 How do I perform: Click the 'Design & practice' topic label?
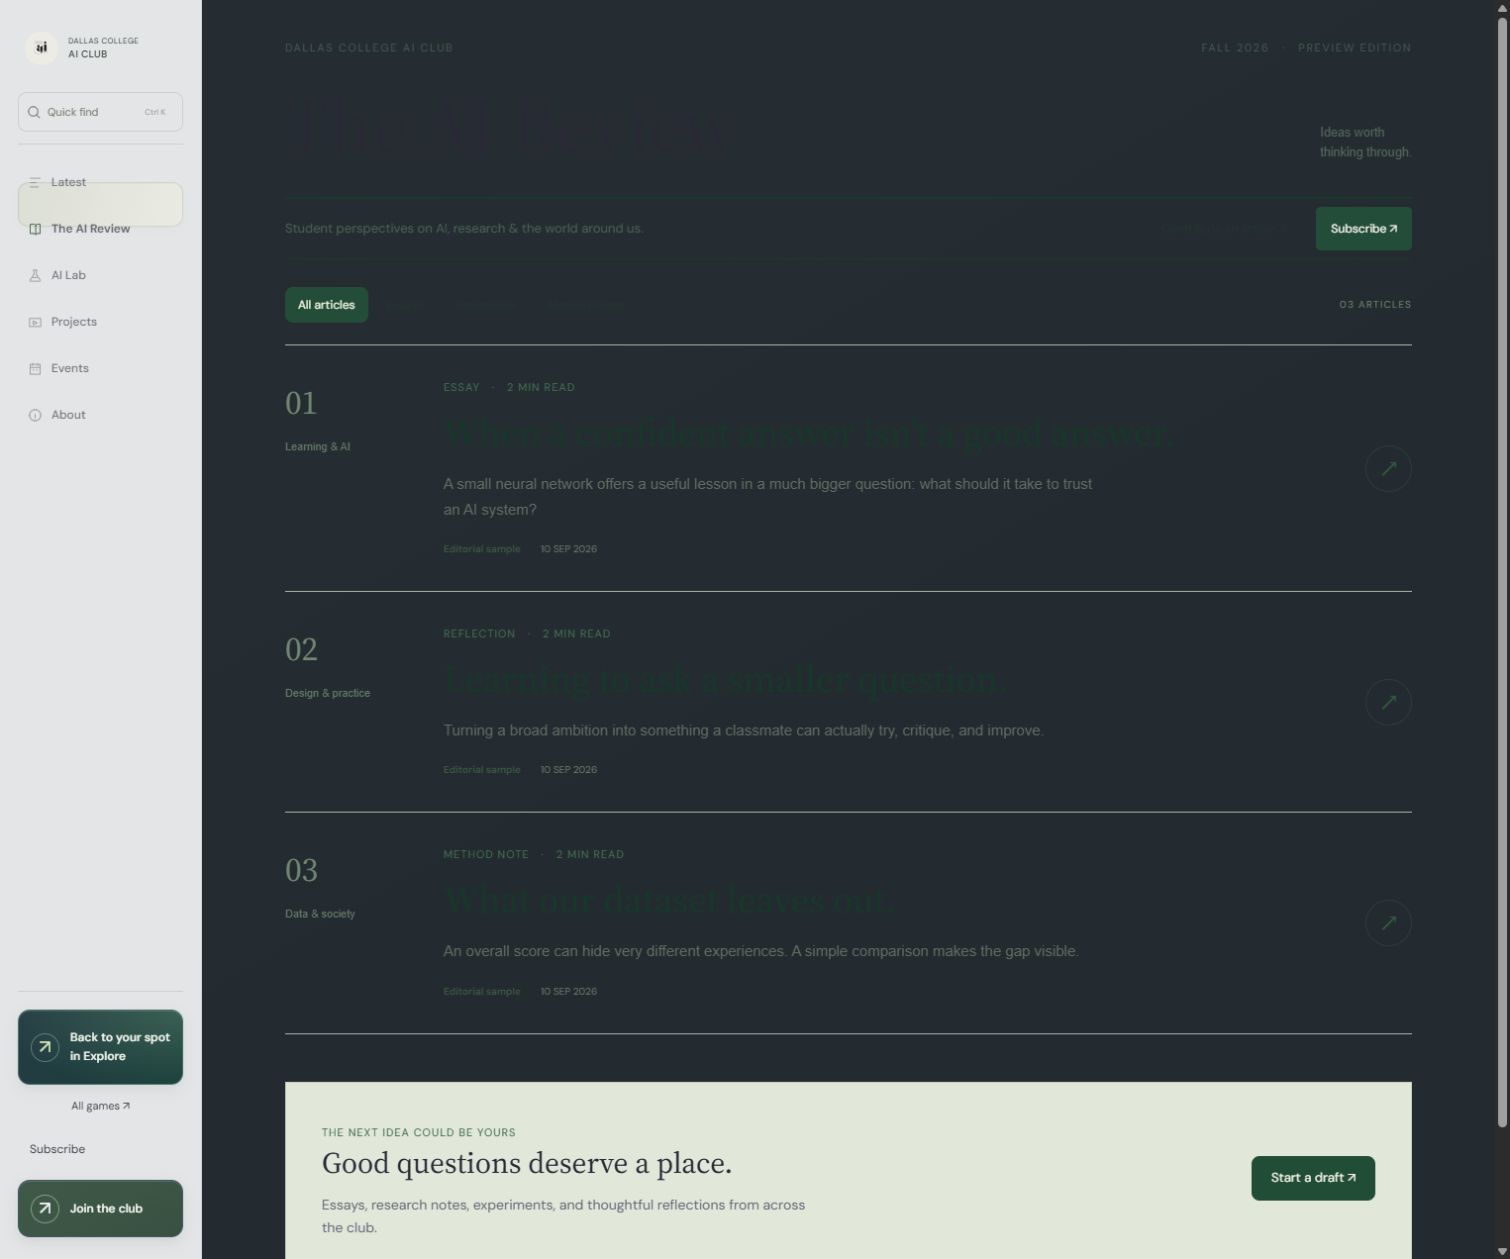coord(327,693)
